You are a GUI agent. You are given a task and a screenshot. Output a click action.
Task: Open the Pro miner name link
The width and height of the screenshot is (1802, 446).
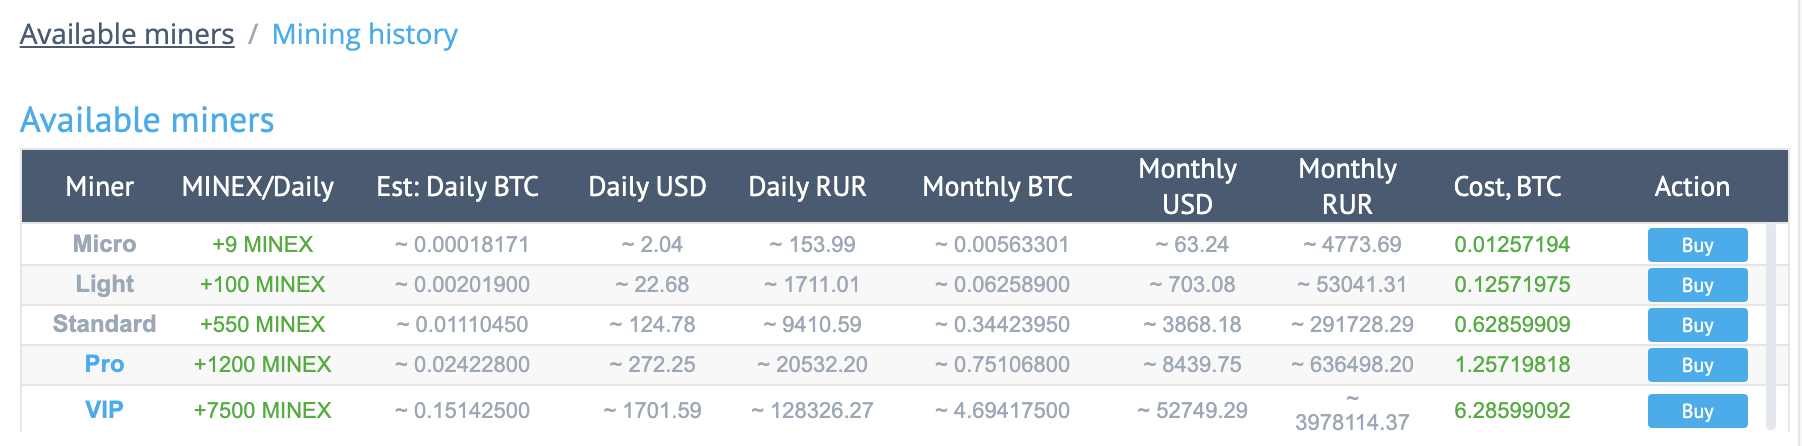(104, 364)
